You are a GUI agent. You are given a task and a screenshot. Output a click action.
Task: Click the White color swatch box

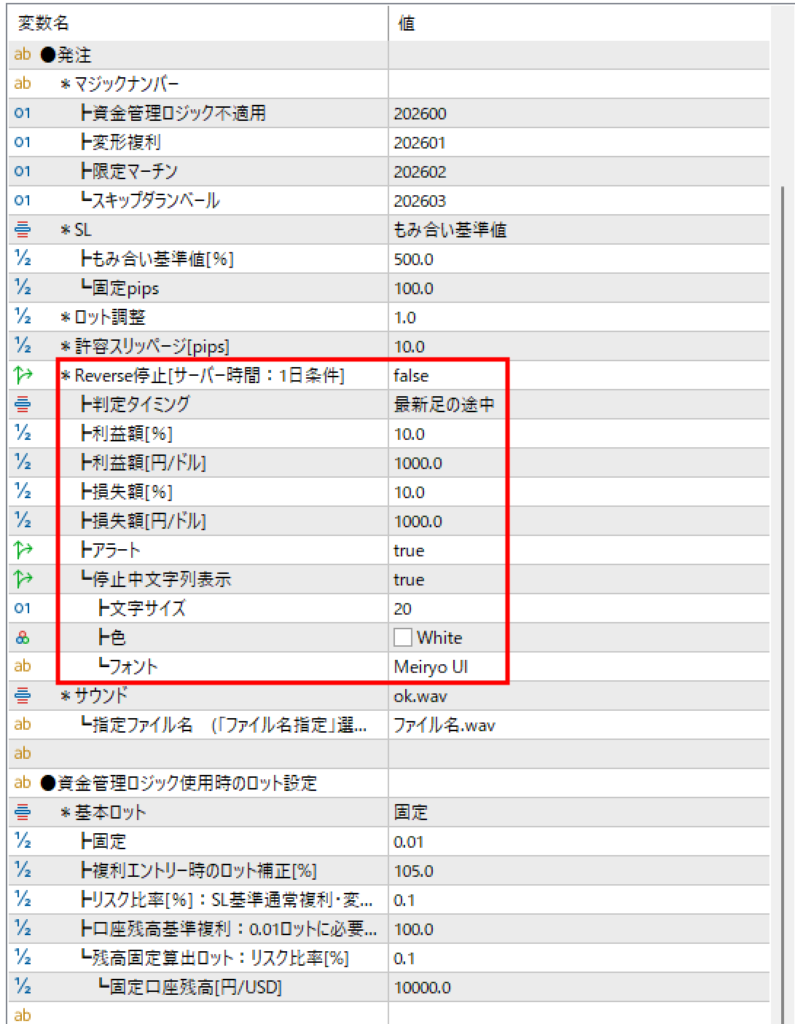click(x=403, y=637)
